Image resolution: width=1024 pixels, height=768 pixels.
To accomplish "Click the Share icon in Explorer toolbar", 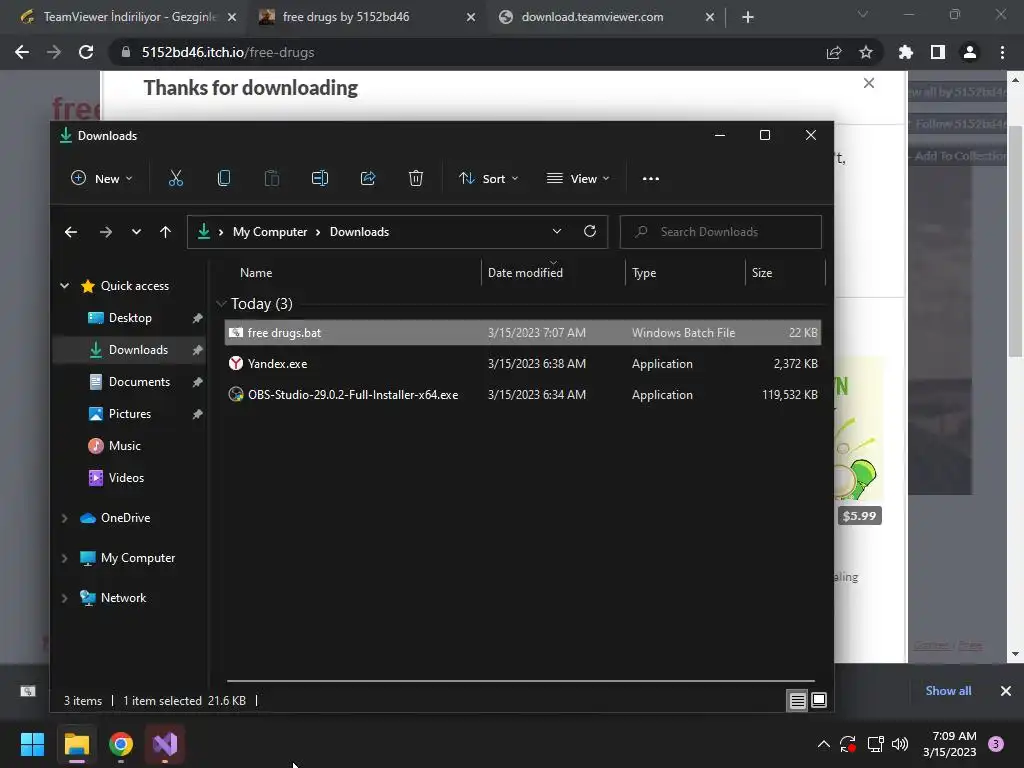I will (368, 178).
